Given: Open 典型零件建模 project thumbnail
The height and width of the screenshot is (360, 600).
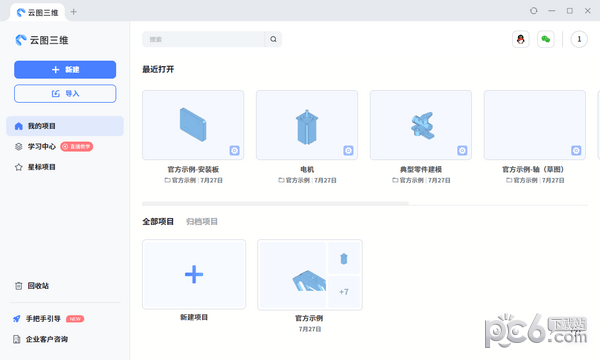Looking at the screenshot, I should click(x=421, y=125).
